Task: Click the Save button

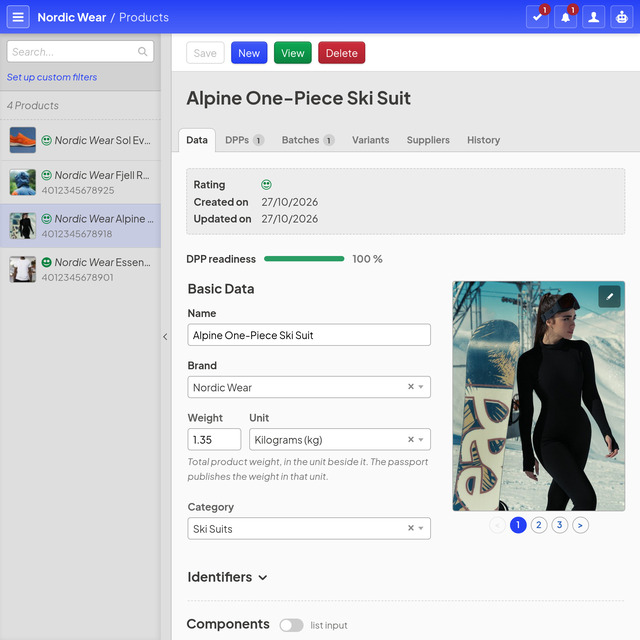Action: (205, 53)
